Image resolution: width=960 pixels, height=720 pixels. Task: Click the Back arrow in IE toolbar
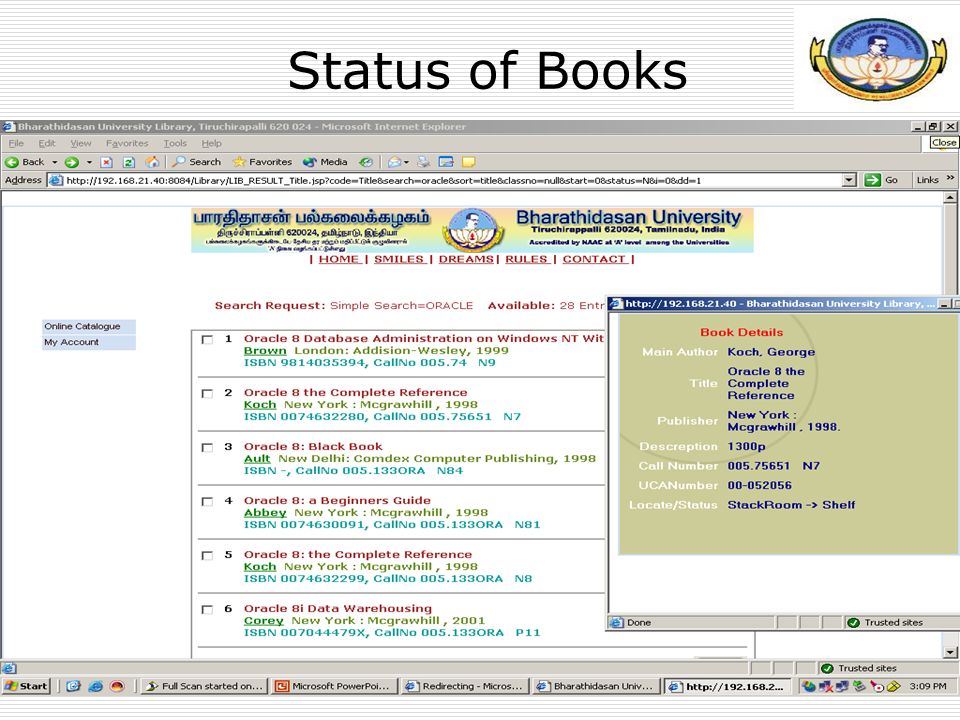pos(12,162)
